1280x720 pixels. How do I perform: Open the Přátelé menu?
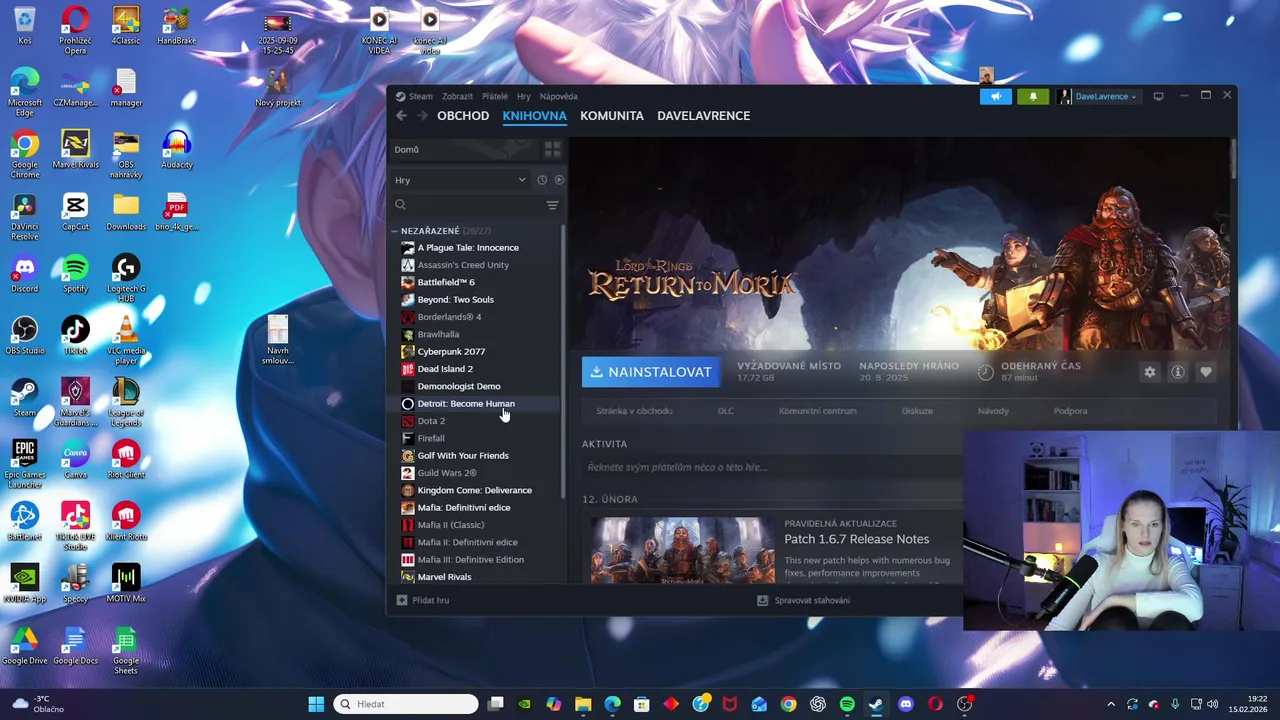point(494,96)
